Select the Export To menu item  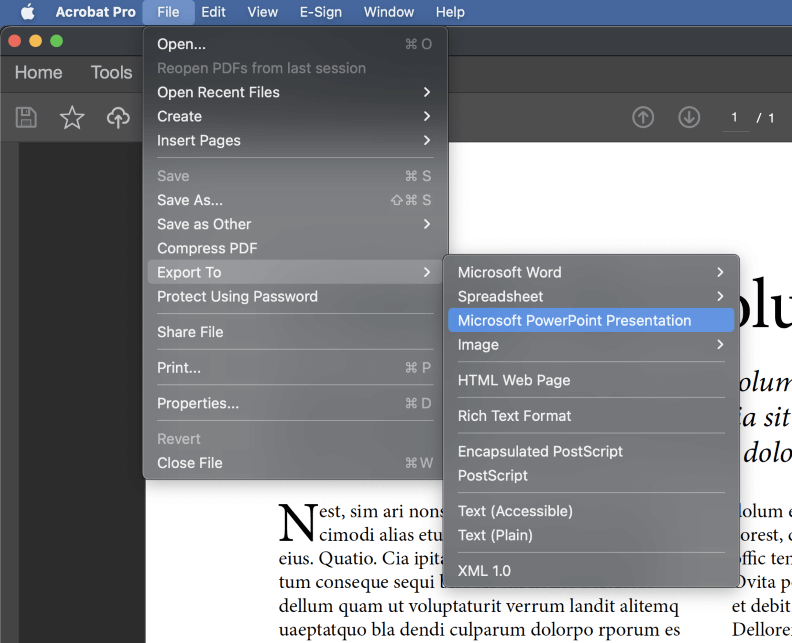pyautogui.click(x=295, y=272)
